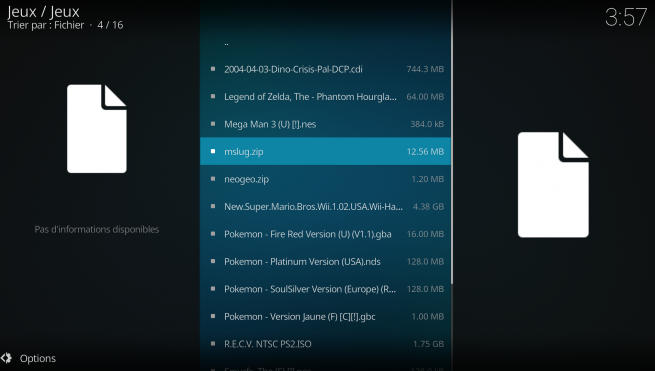This screenshot has width=655, height=371.
Task: Click the bullet icon beside neogeo.zip
Action: click(x=213, y=179)
